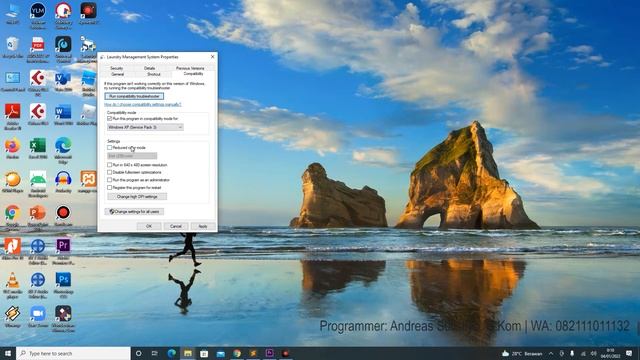Screen dimensions: 640x360
Task: Open the Windows XP compatibility mode dropdown
Action: 145,127
